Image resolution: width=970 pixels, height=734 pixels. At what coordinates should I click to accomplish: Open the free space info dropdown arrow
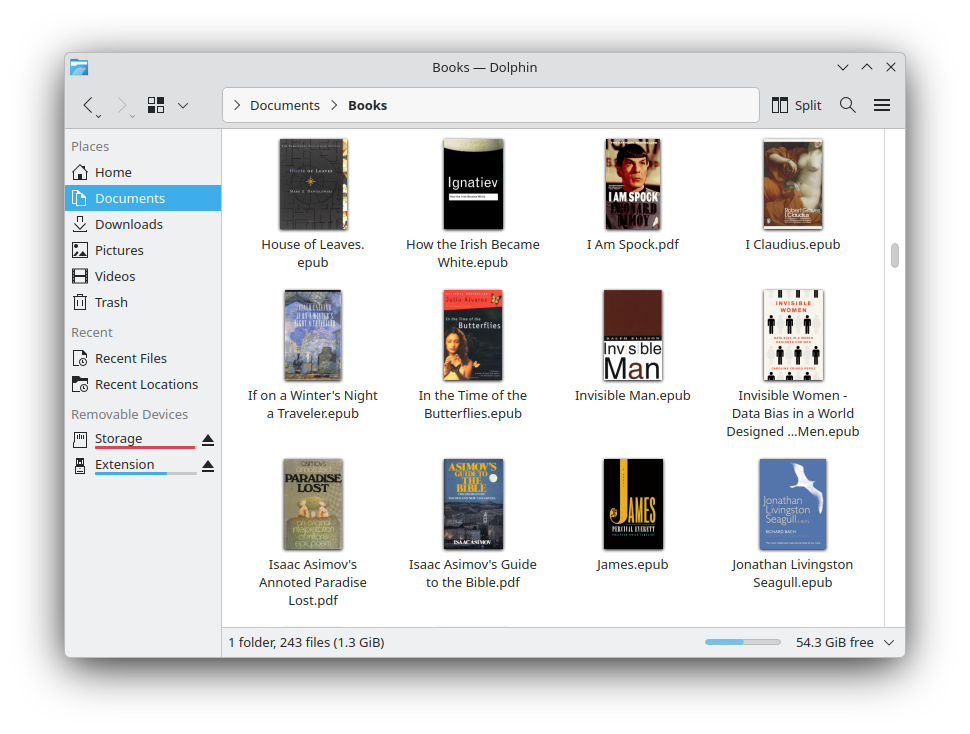(889, 642)
